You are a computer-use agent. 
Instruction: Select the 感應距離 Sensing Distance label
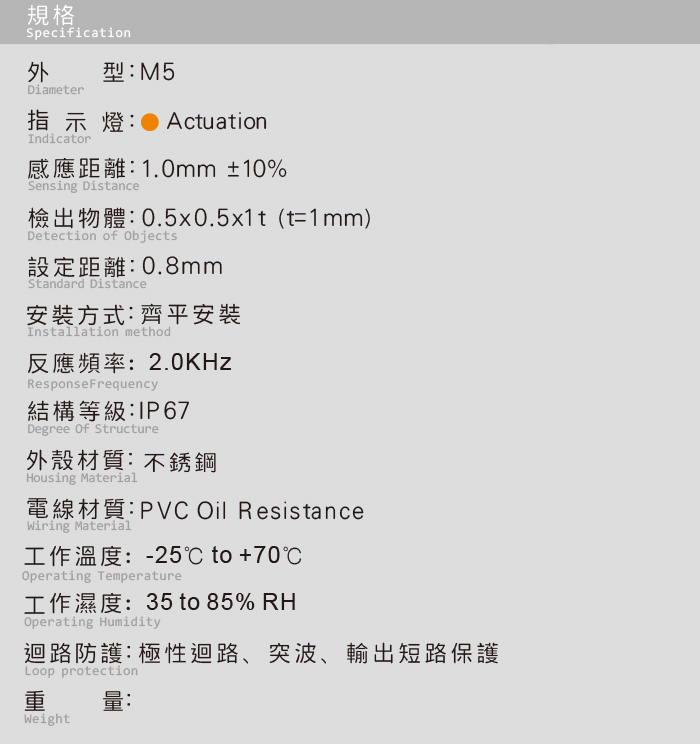click(x=84, y=175)
